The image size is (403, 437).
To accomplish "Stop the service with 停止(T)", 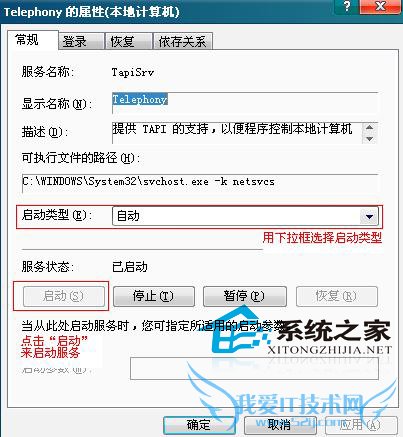I will [154, 296].
